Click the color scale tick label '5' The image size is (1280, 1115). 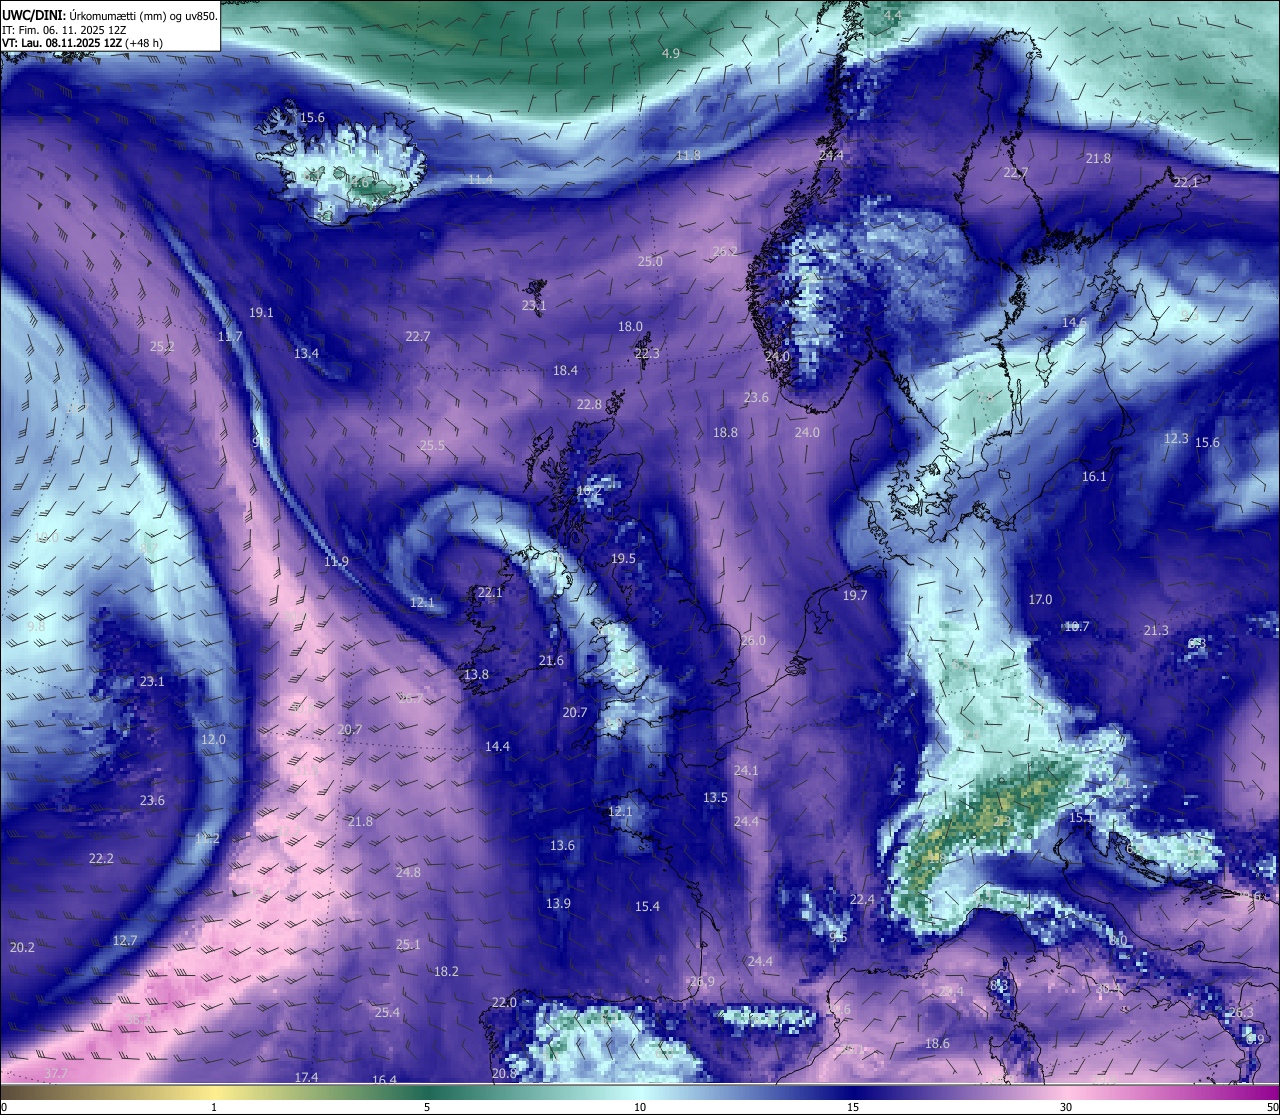427,1107
